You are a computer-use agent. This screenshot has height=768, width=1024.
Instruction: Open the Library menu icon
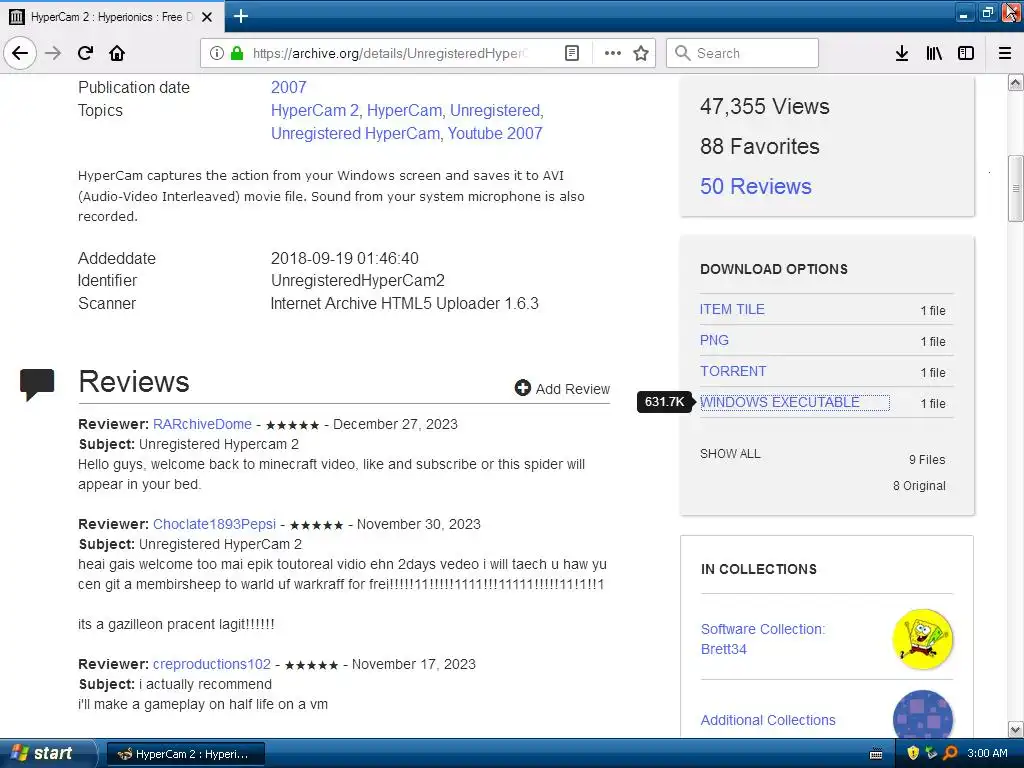tap(934, 53)
